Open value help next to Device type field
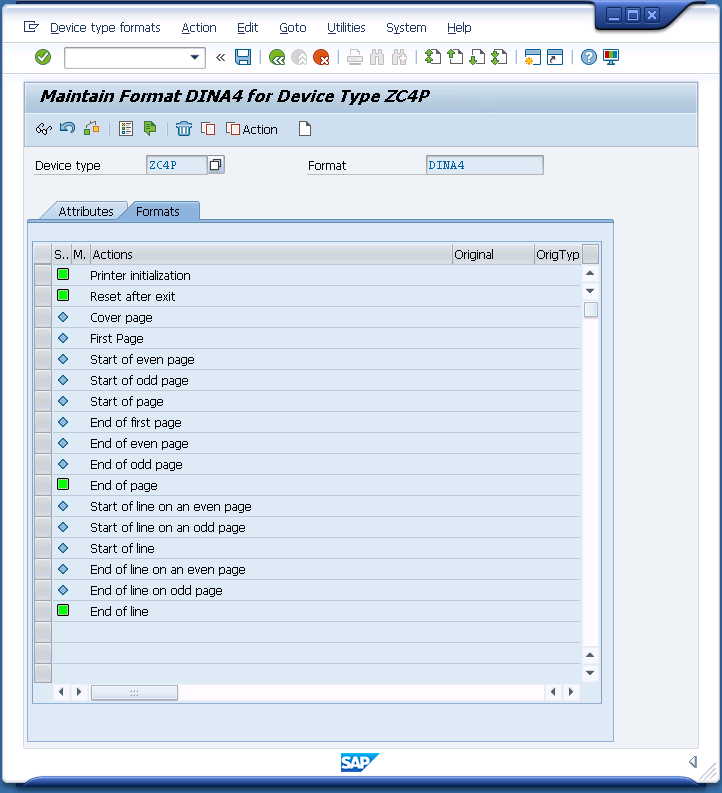The height and width of the screenshot is (793, 722). click(x=216, y=165)
